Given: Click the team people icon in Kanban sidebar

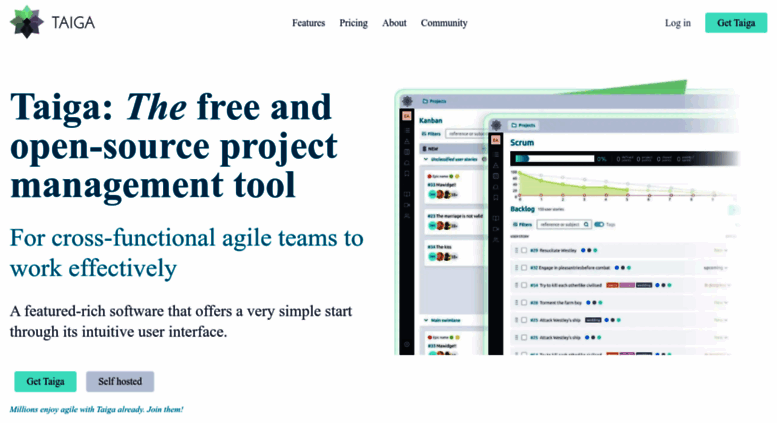Looking at the screenshot, I should [x=407, y=216].
